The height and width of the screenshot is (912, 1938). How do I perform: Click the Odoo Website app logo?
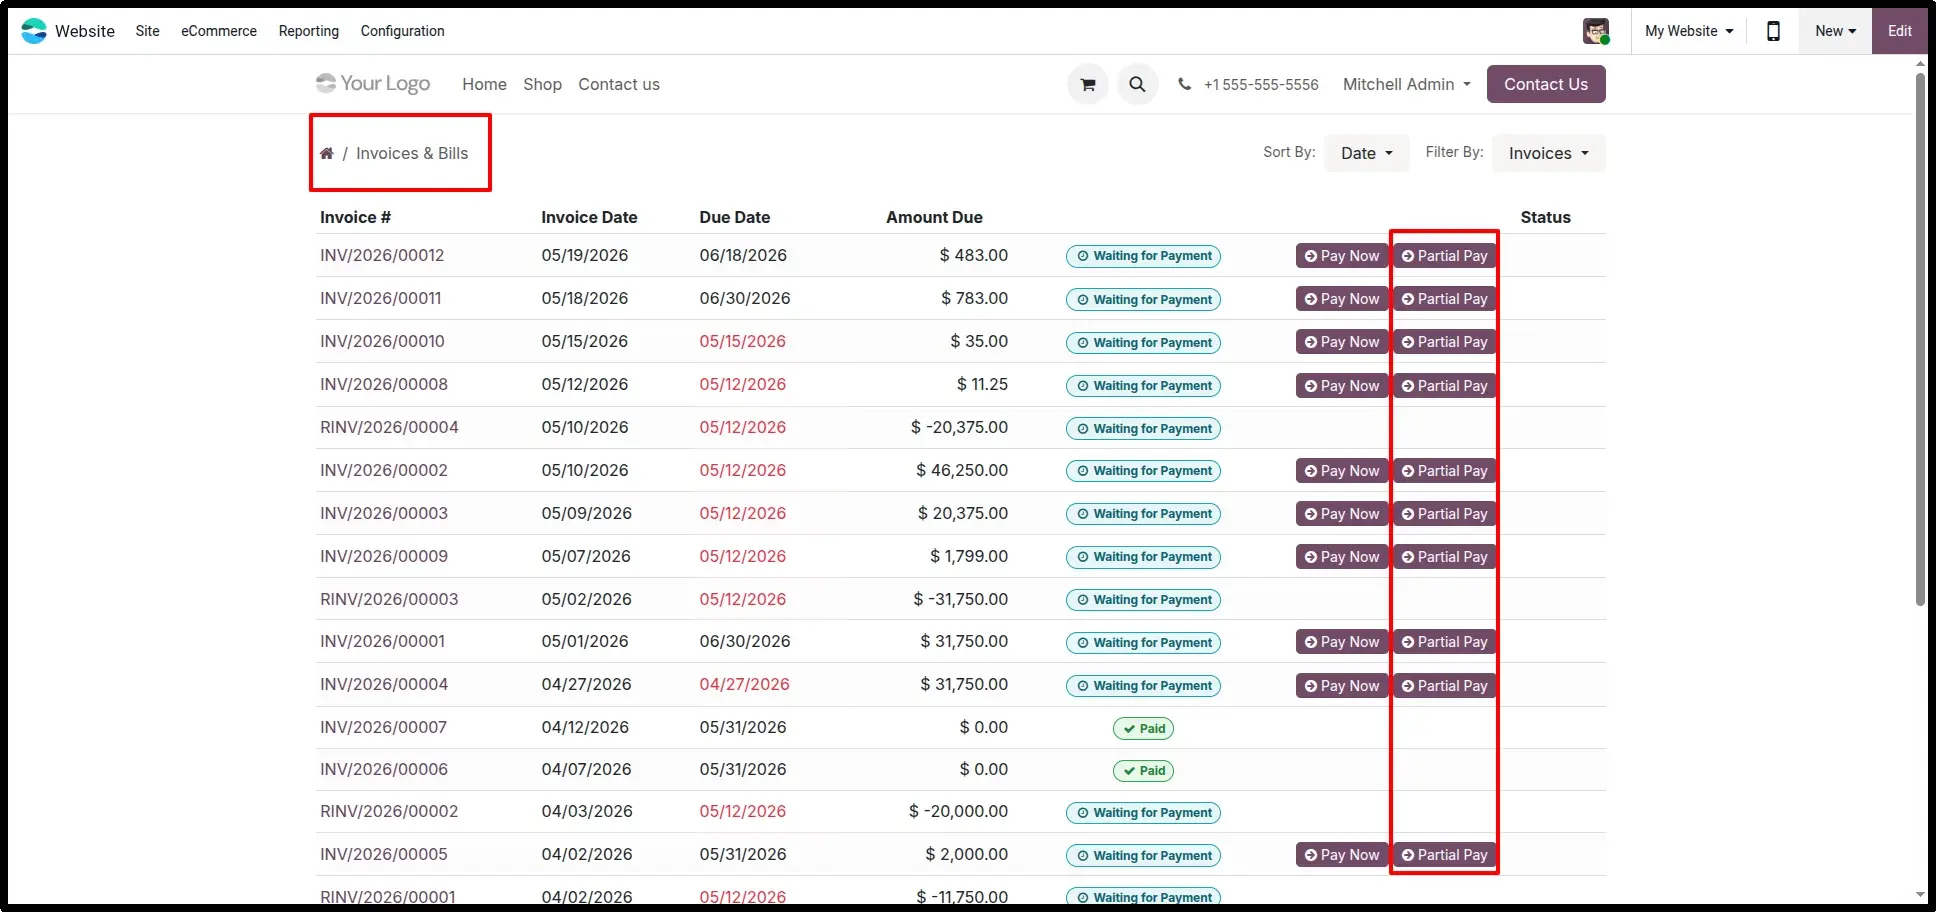pyautogui.click(x=34, y=31)
